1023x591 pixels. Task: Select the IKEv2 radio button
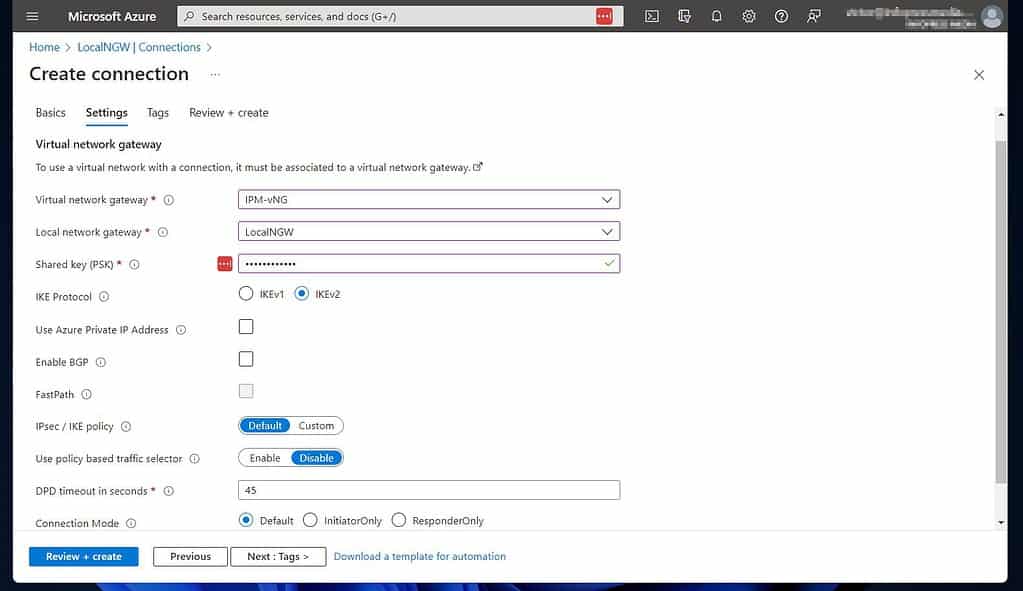point(301,294)
